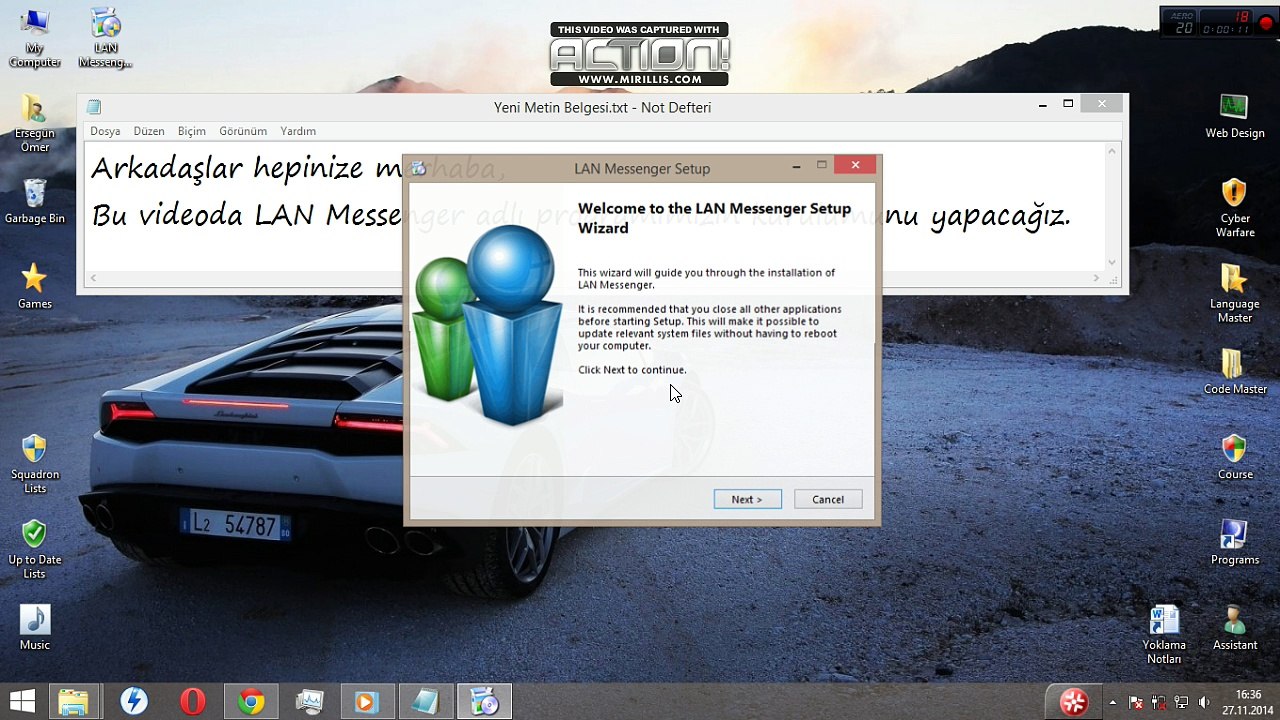
Task: Select LAN Messenger installer desktop icon
Action: click(105, 38)
